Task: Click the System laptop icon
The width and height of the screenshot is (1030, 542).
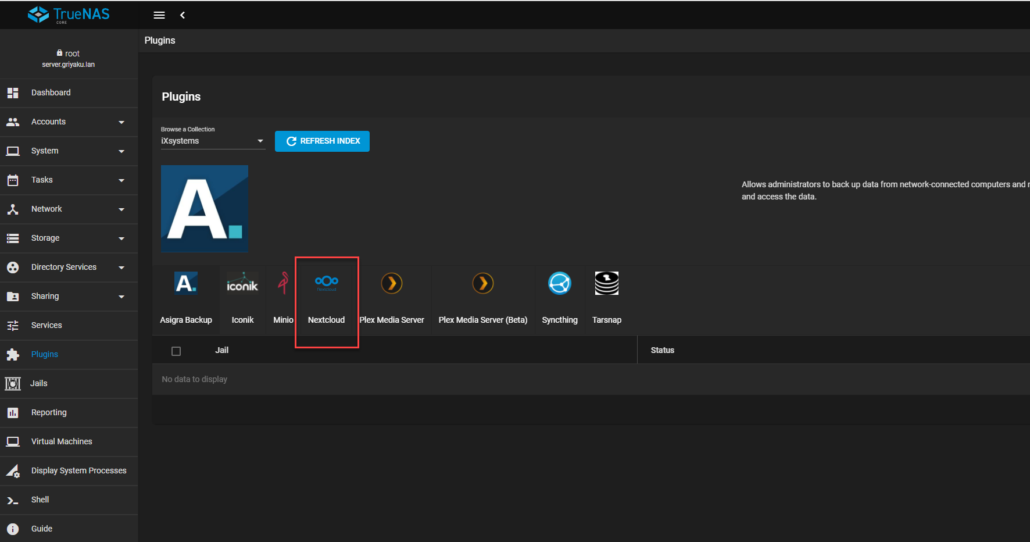Action: (12, 151)
